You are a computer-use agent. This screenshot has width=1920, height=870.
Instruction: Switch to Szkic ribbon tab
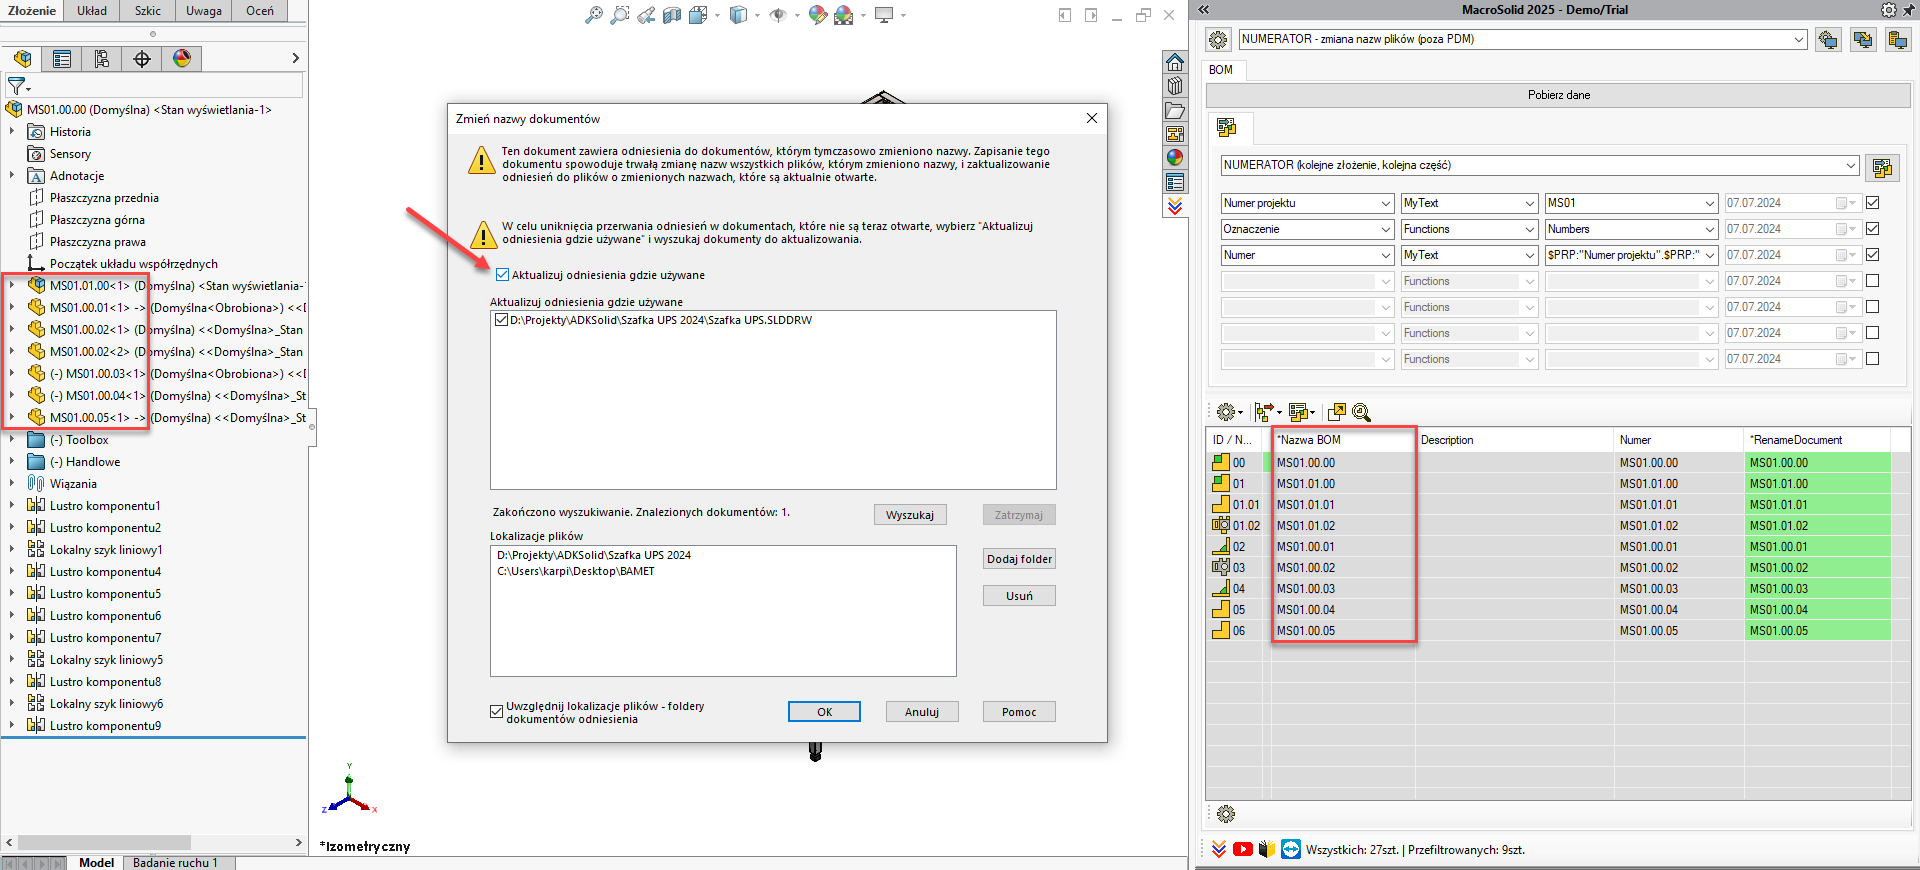[148, 11]
